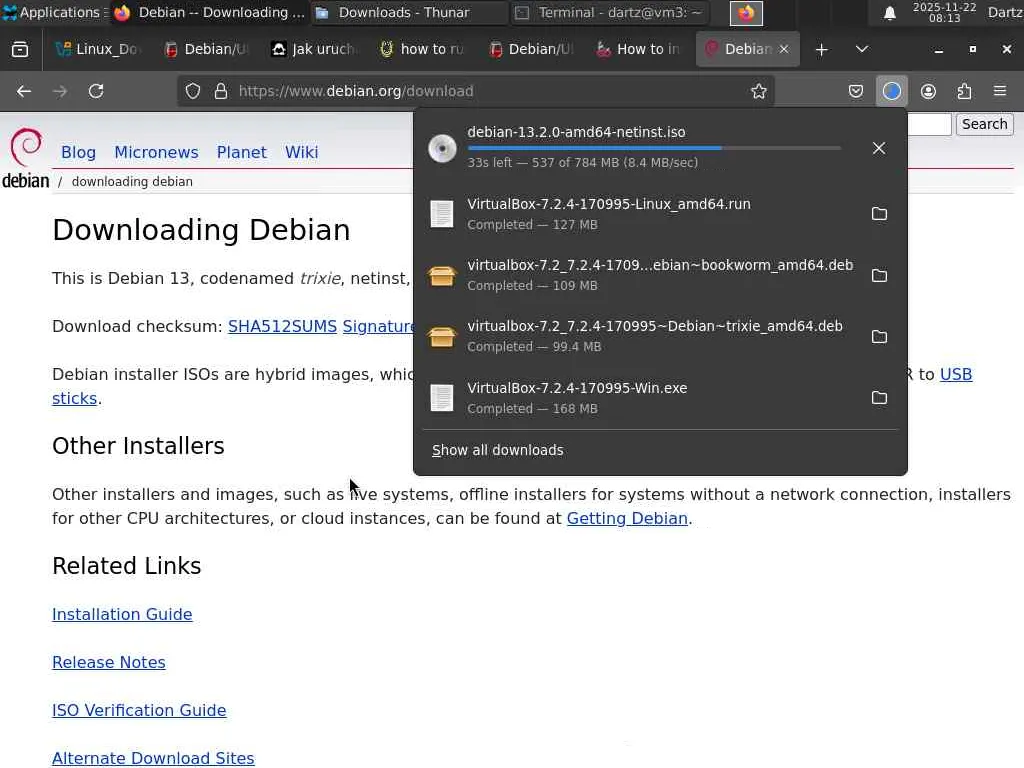
Task: Open the SHA512SUMS checksum link
Action: click(282, 327)
